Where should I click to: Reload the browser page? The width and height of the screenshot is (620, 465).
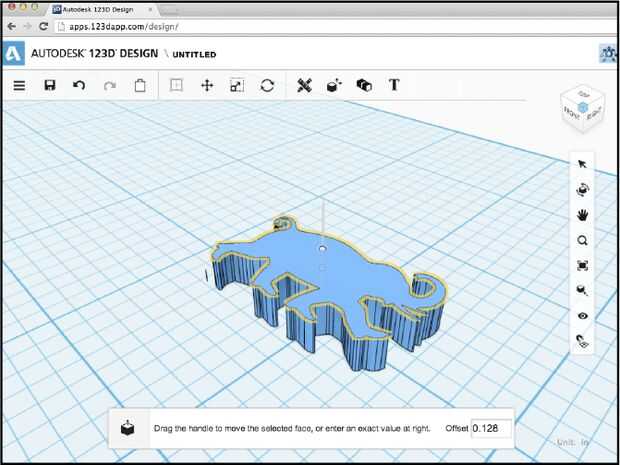(x=43, y=26)
